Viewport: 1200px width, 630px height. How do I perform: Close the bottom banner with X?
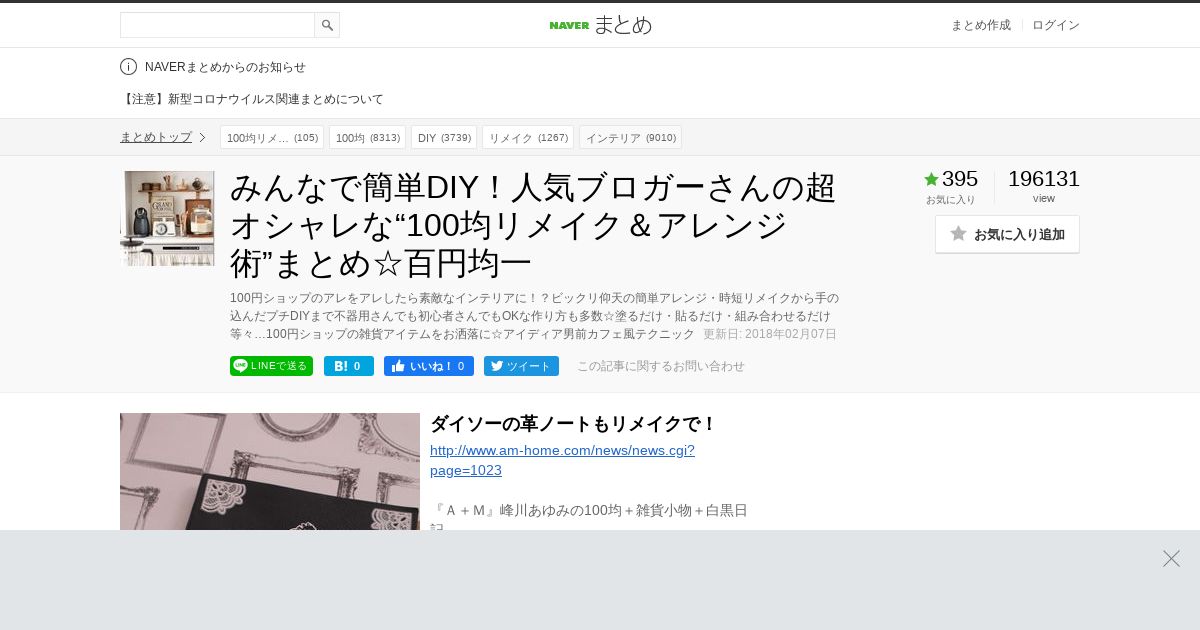(x=1171, y=558)
